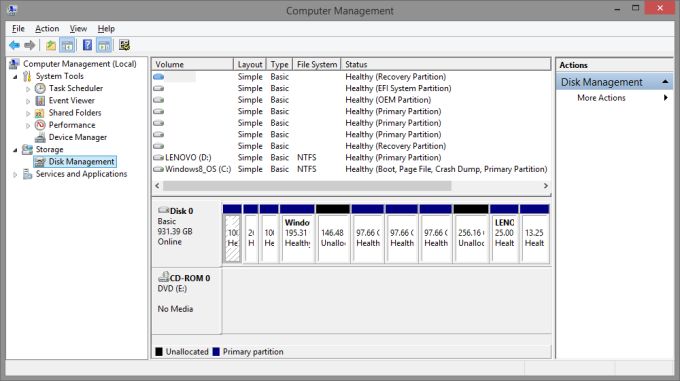680x381 pixels.
Task: Select the 146.48 Unallocated partition block
Action: pos(333,234)
